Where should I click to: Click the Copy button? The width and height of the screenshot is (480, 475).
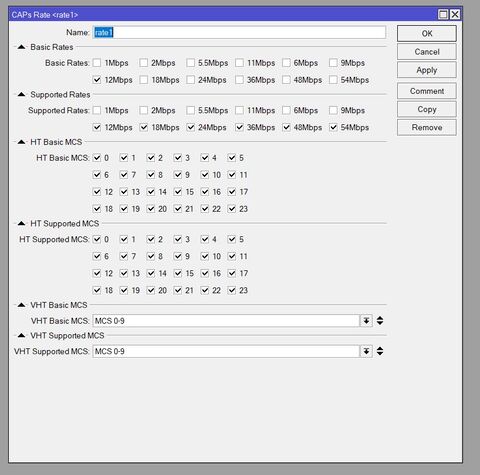(x=427, y=109)
